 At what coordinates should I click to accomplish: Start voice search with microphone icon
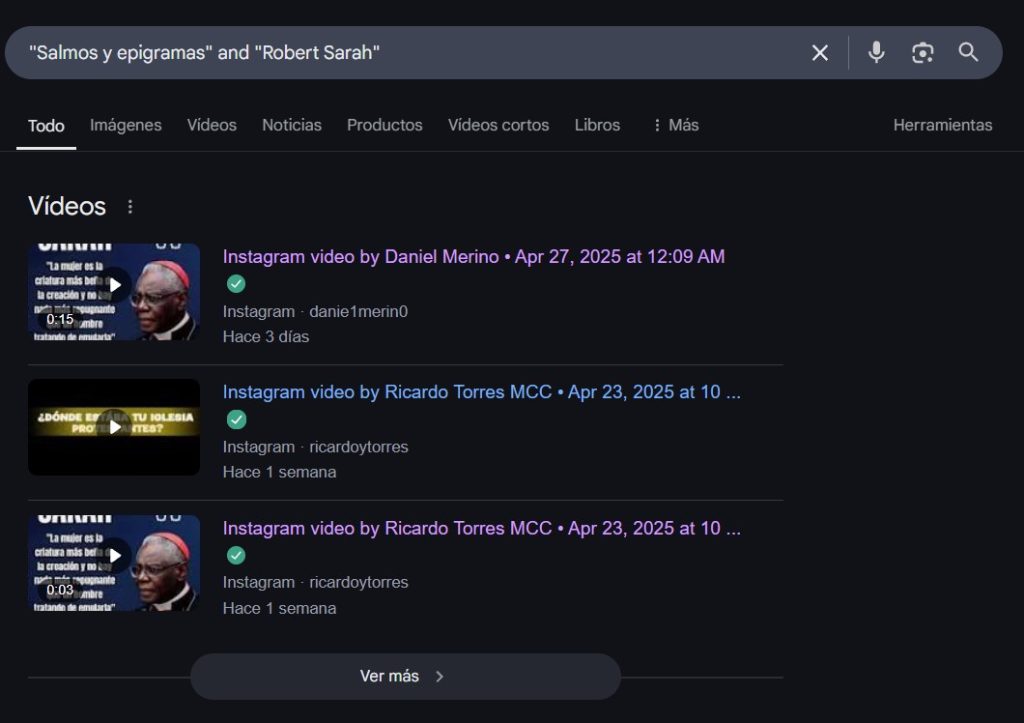[x=876, y=52]
